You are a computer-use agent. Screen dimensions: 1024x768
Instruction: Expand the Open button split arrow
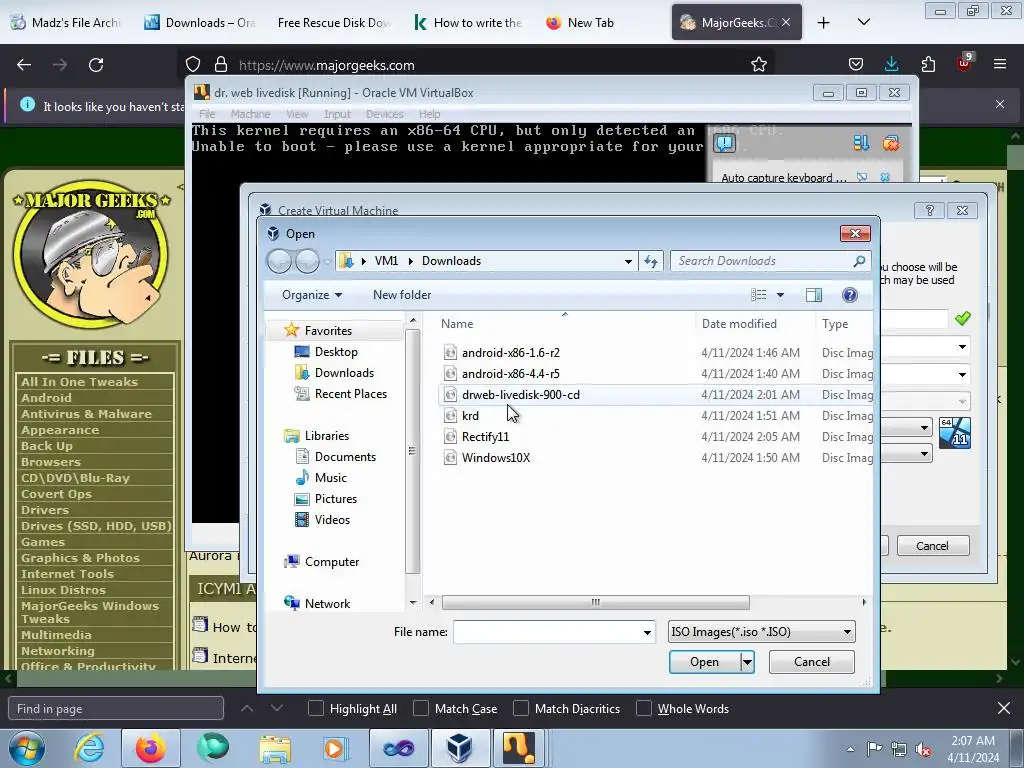(x=747, y=662)
